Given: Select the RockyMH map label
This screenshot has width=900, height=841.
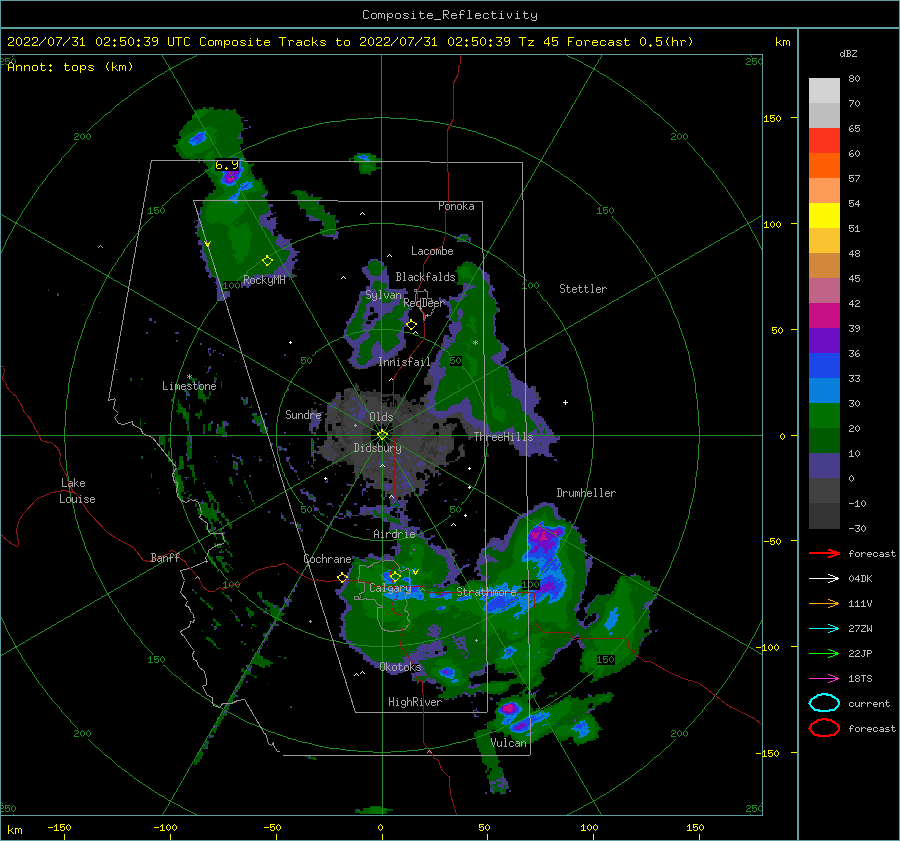Looking at the screenshot, I should pos(264,280).
